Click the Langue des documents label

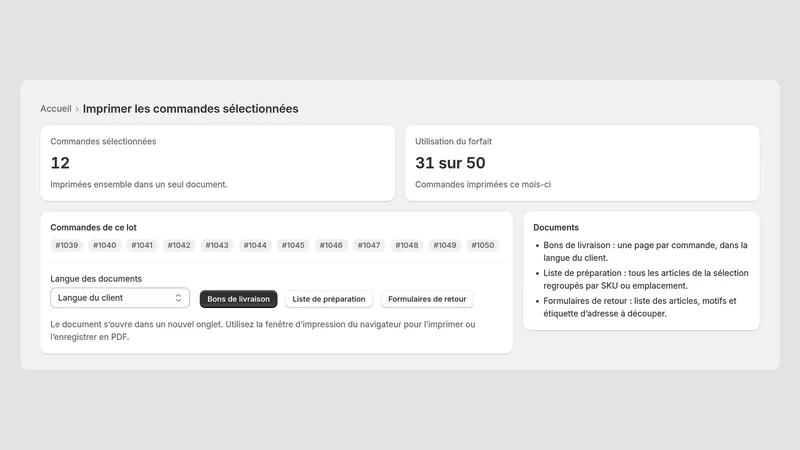tap(96, 279)
